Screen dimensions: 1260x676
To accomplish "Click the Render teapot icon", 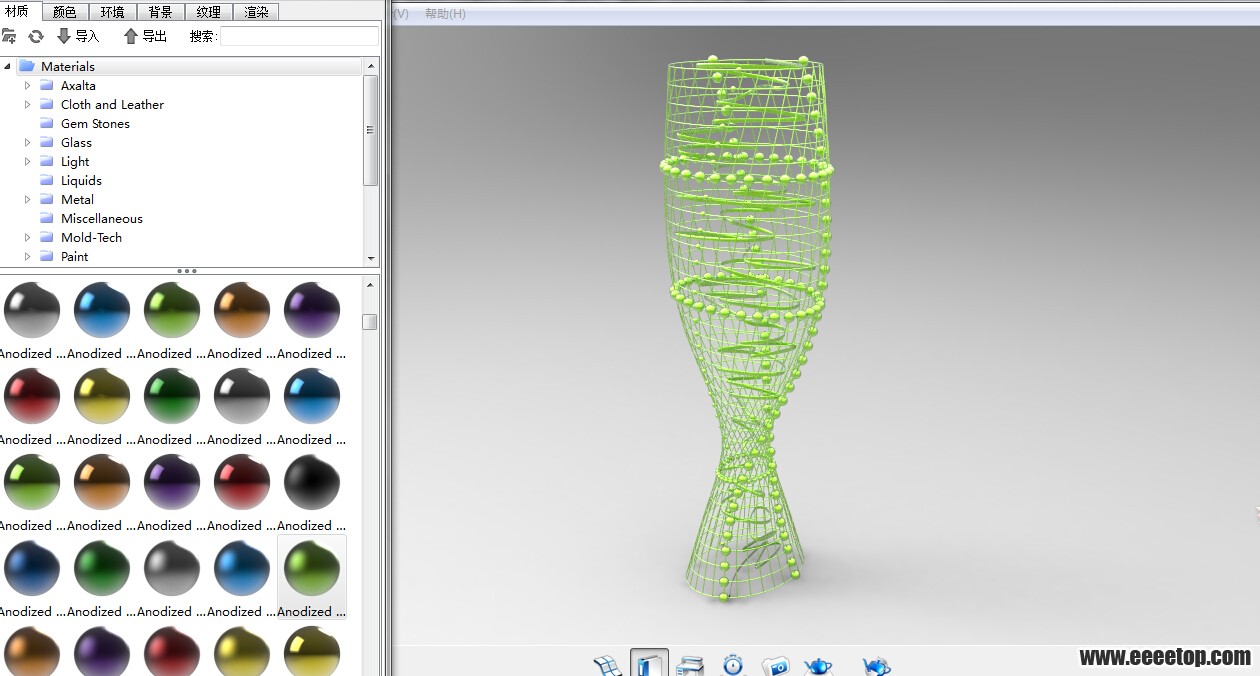I will (x=818, y=666).
